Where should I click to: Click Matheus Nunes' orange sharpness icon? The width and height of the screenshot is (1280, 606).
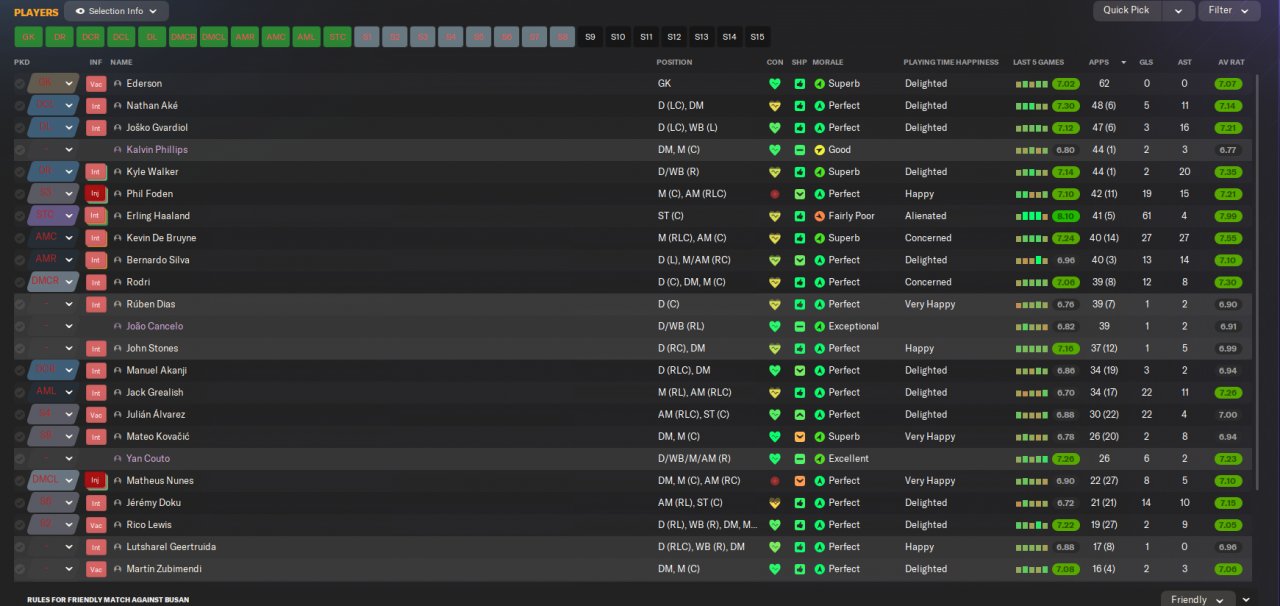(800, 481)
